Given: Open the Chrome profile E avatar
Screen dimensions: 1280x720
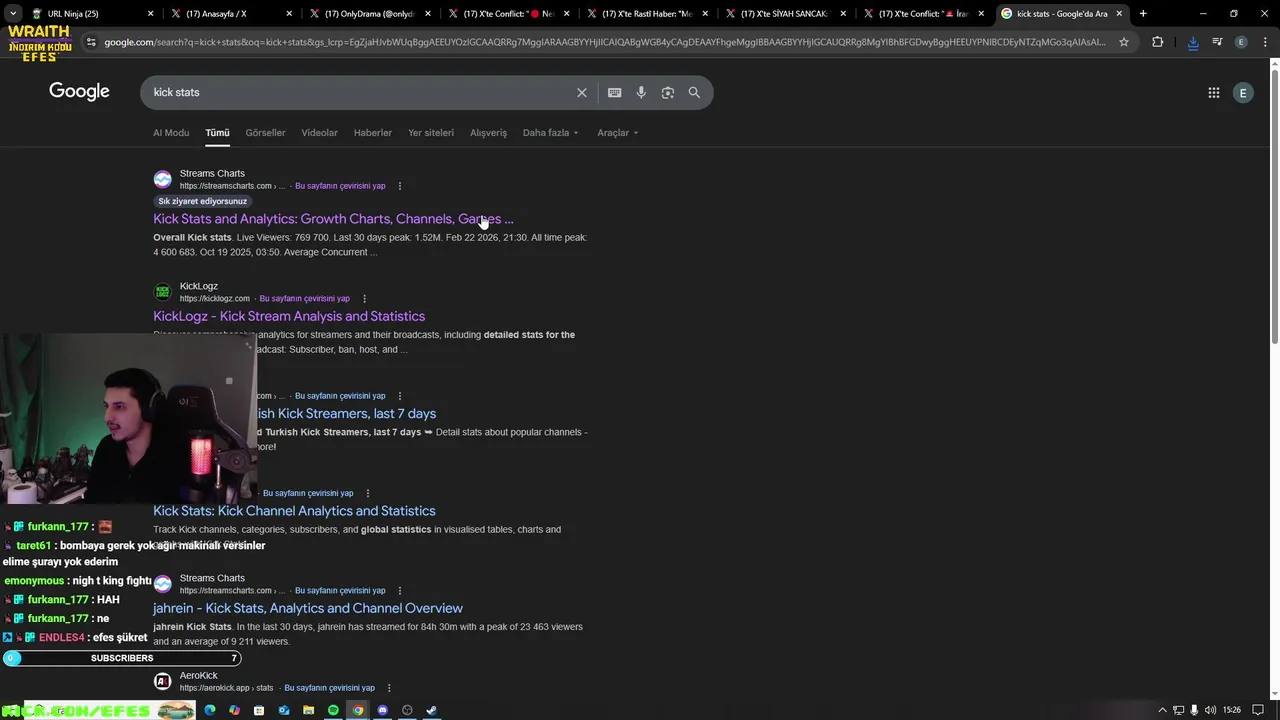Looking at the screenshot, I should pyautogui.click(x=1241, y=42).
